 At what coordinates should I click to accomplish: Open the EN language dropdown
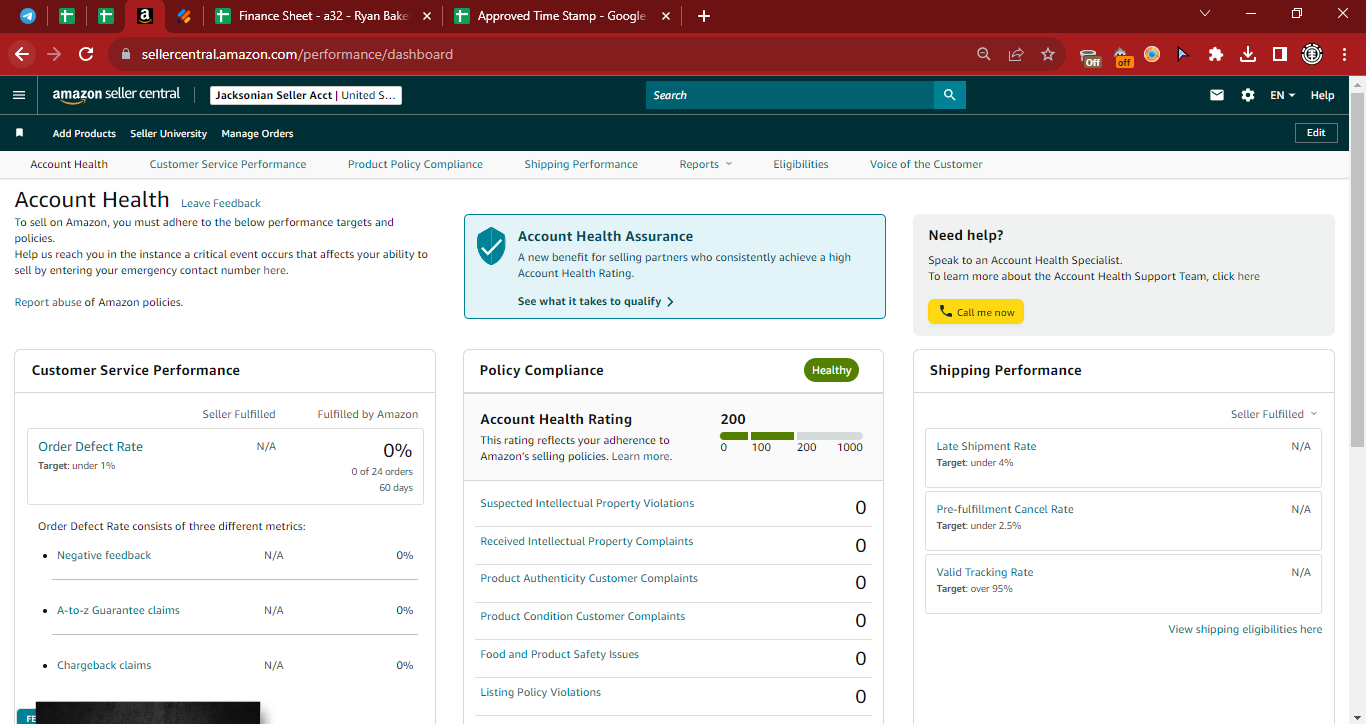click(x=1282, y=95)
